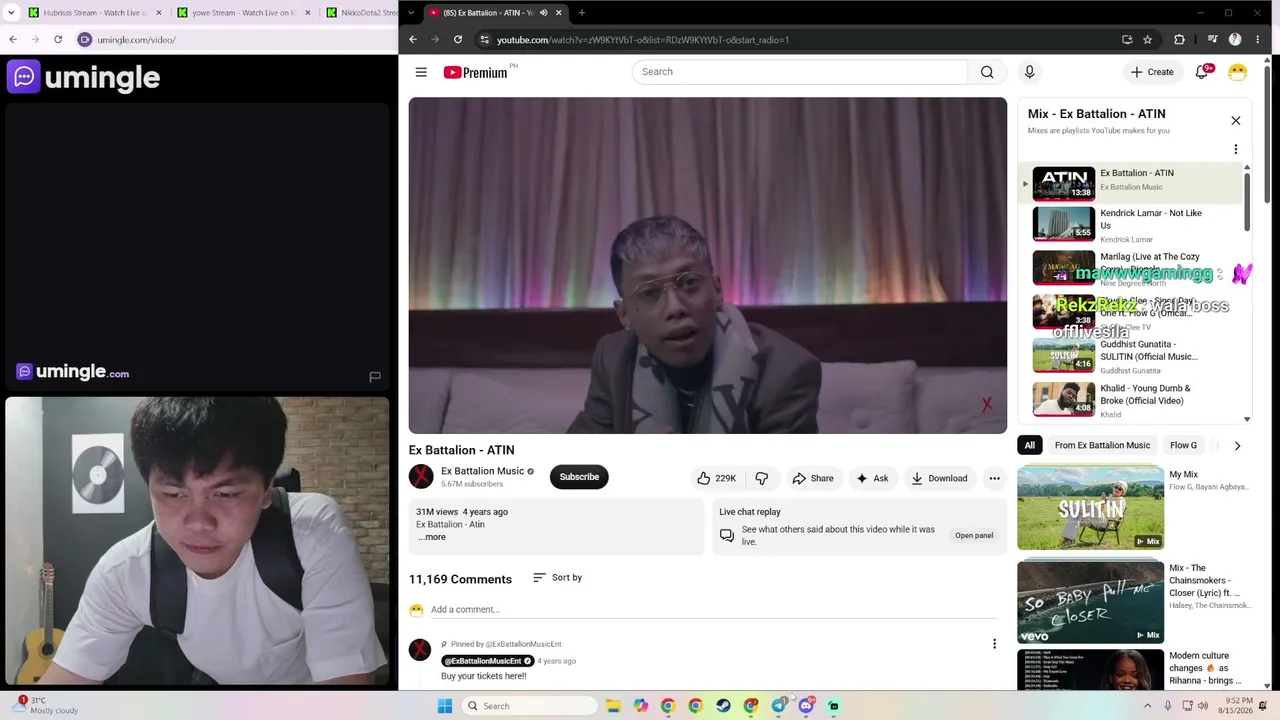Screen dimensions: 1280x720
Task: Select From Ex Battalion Music chip
Action: click(1102, 445)
